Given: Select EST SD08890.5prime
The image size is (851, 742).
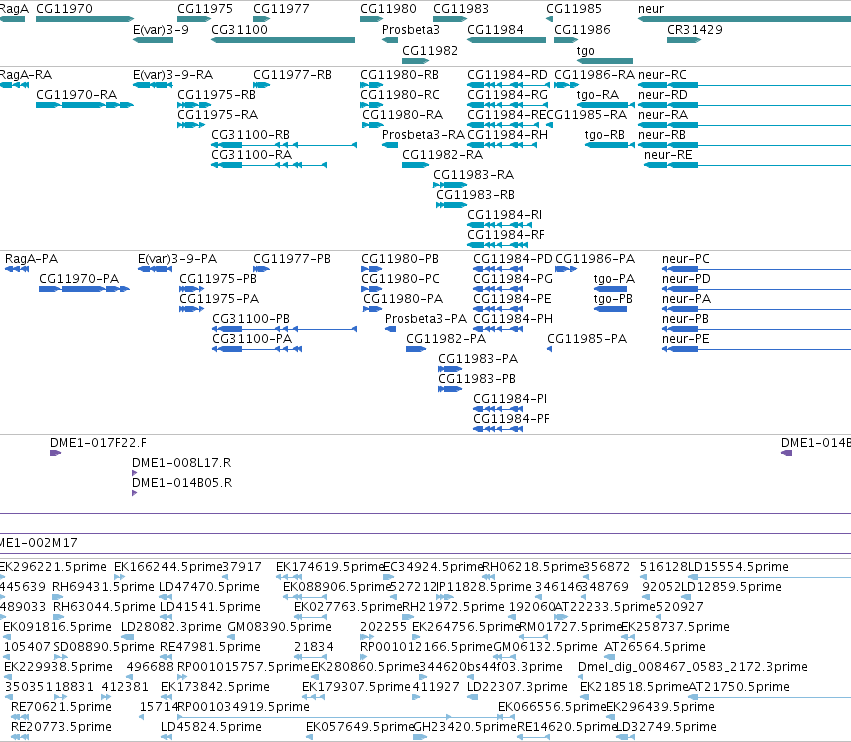Looking at the screenshot, I should point(104,647).
